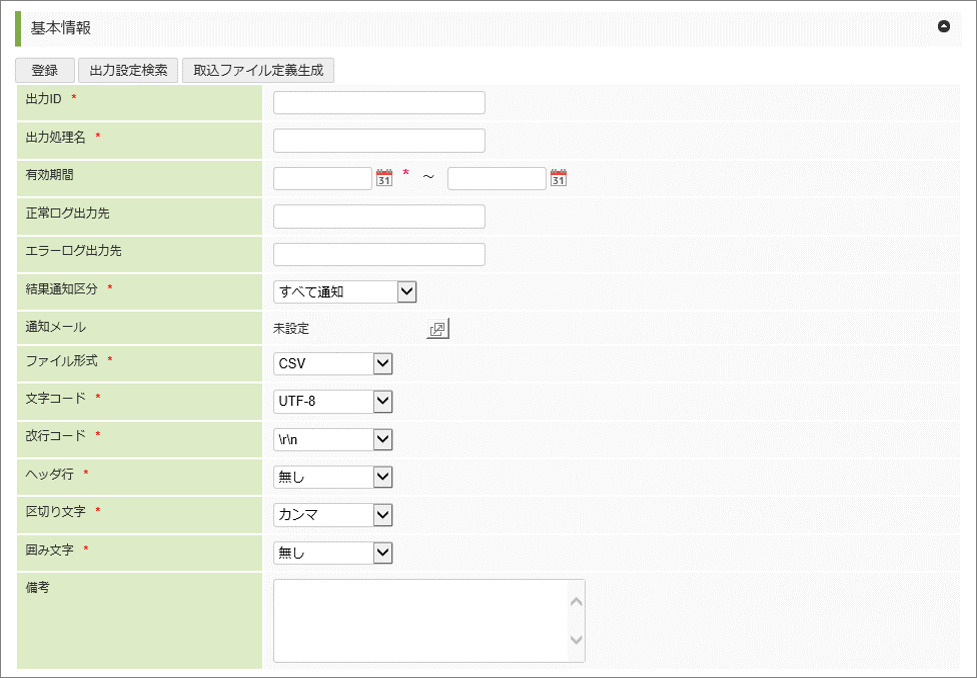
Task: Click into the 出力処理名 text box
Action: pyautogui.click(x=379, y=141)
